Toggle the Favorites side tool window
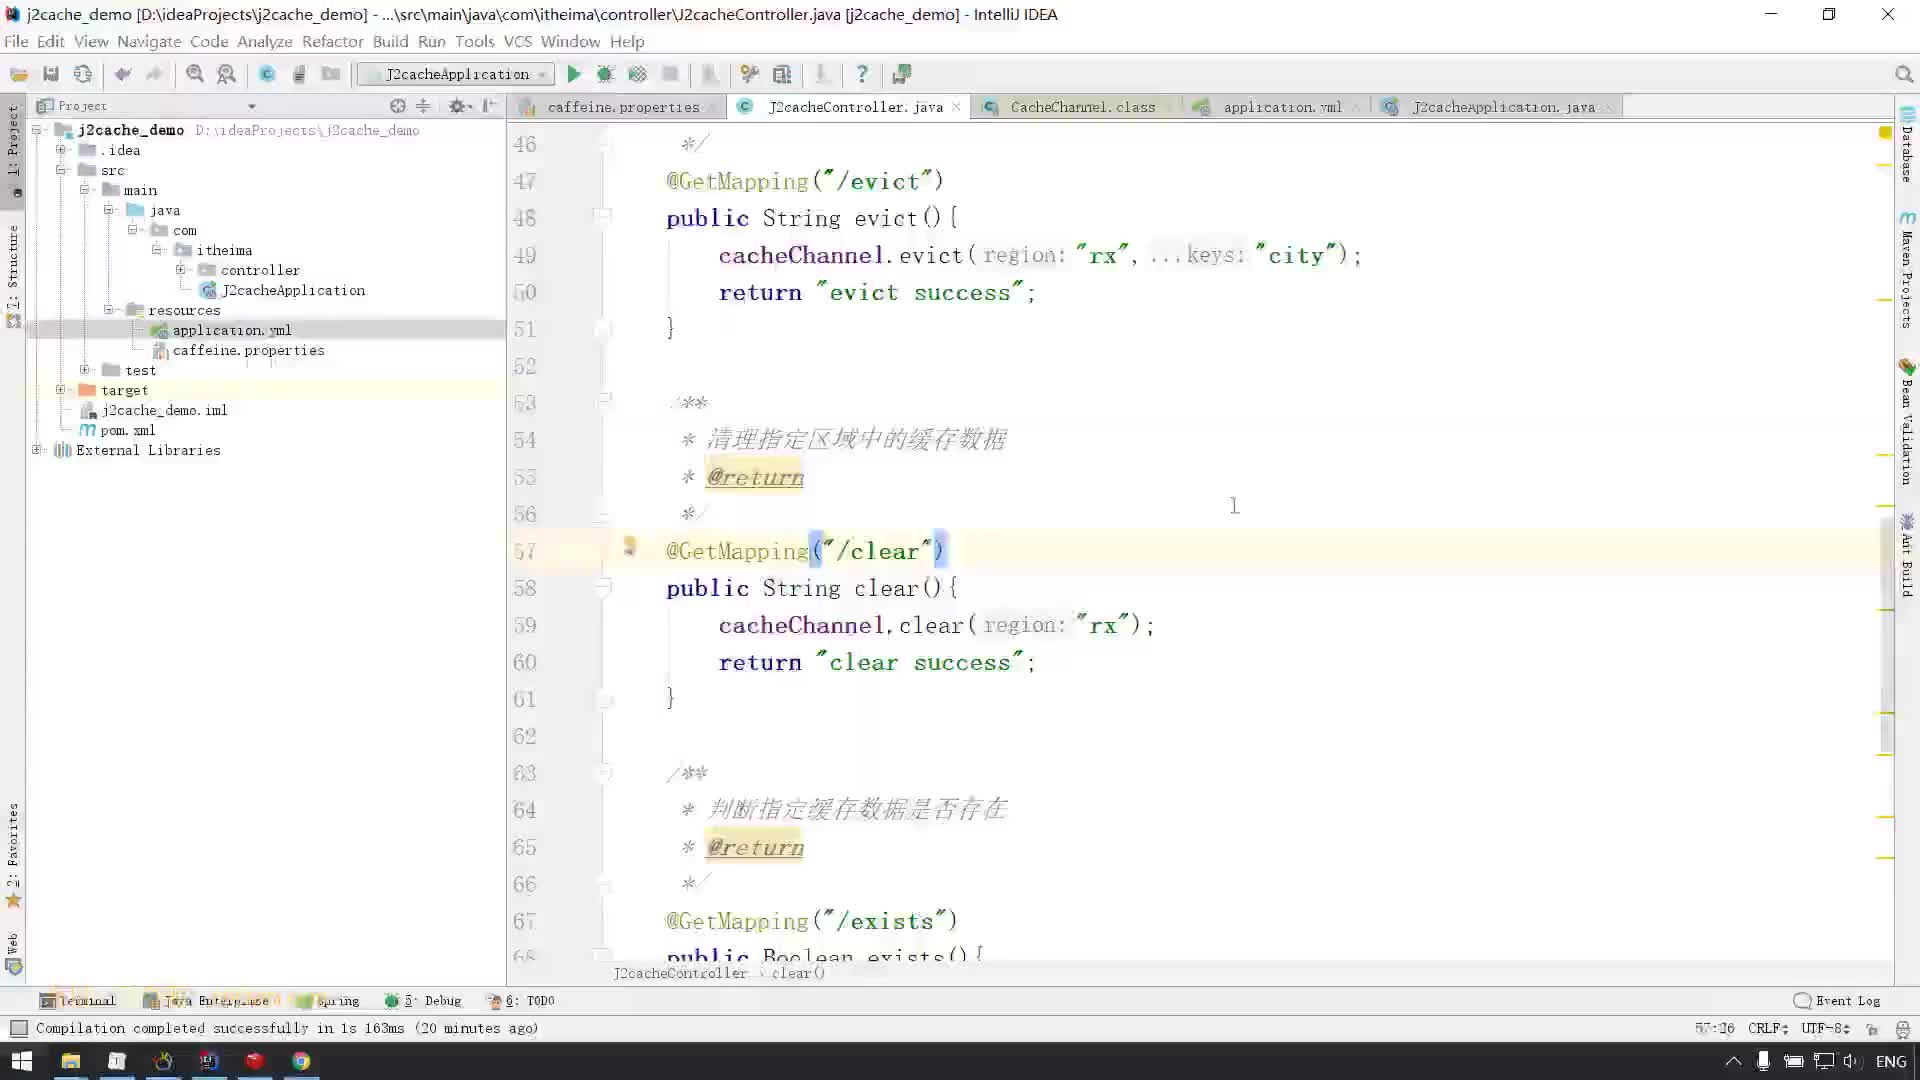 13,855
